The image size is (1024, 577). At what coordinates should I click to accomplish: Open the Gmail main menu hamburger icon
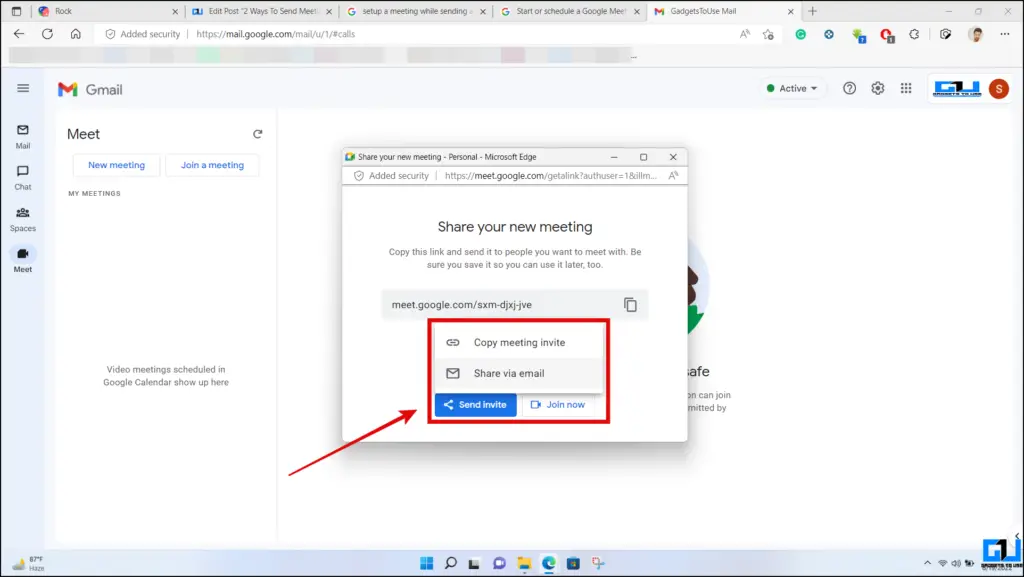pyautogui.click(x=23, y=88)
